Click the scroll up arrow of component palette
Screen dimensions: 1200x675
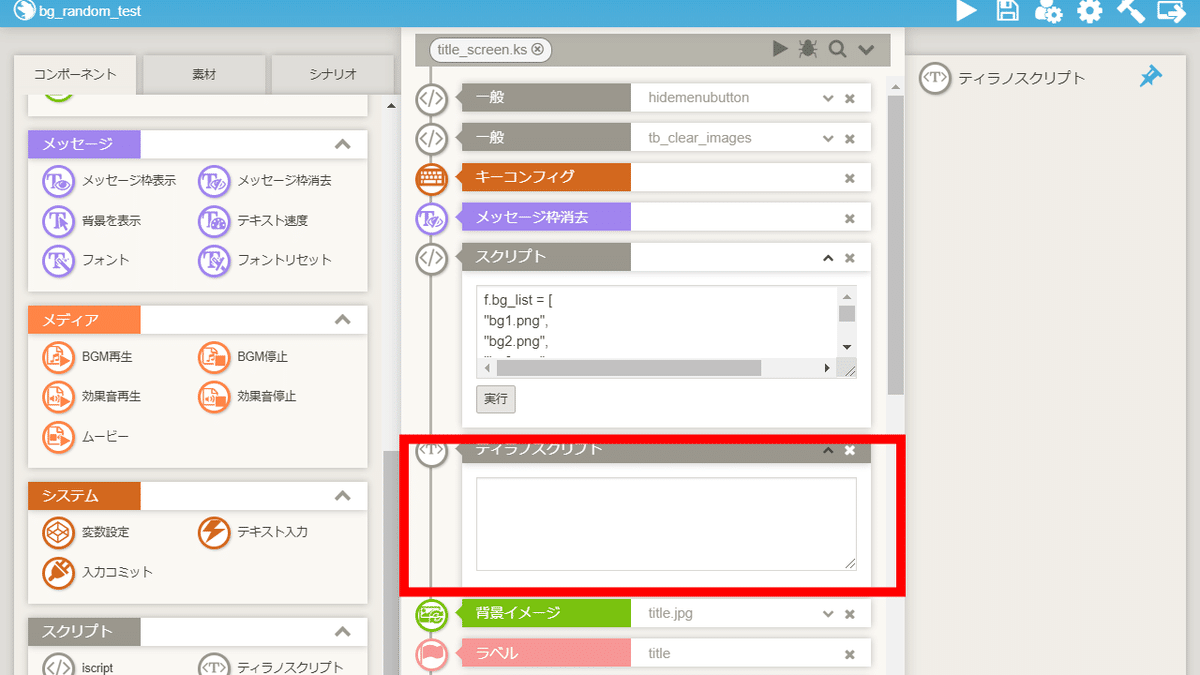tap(390, 104)
